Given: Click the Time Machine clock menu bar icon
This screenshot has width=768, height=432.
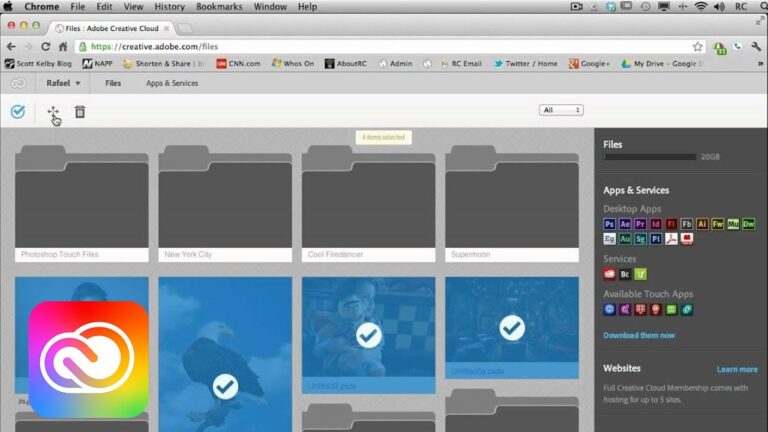Looking at the screenshot, I should point(646,7).
